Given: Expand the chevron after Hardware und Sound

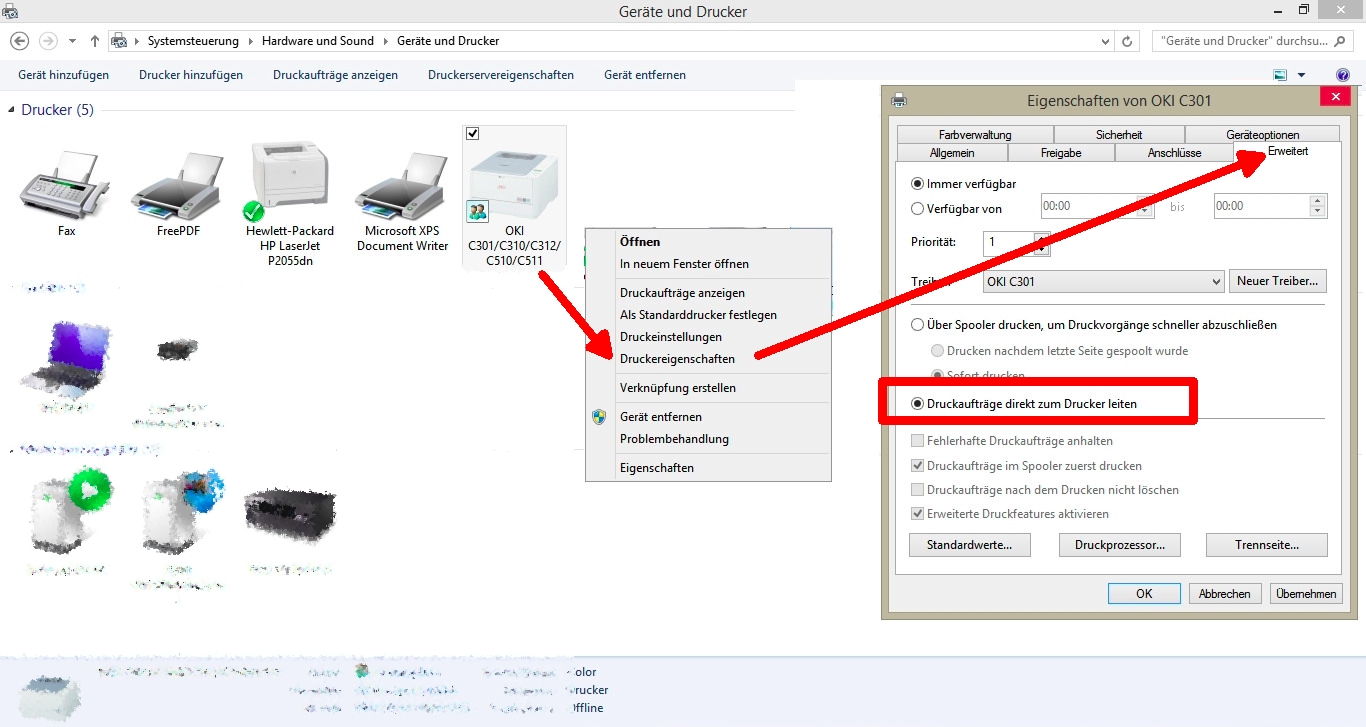Looking at the screenshot, I should [x=385, y=41].
